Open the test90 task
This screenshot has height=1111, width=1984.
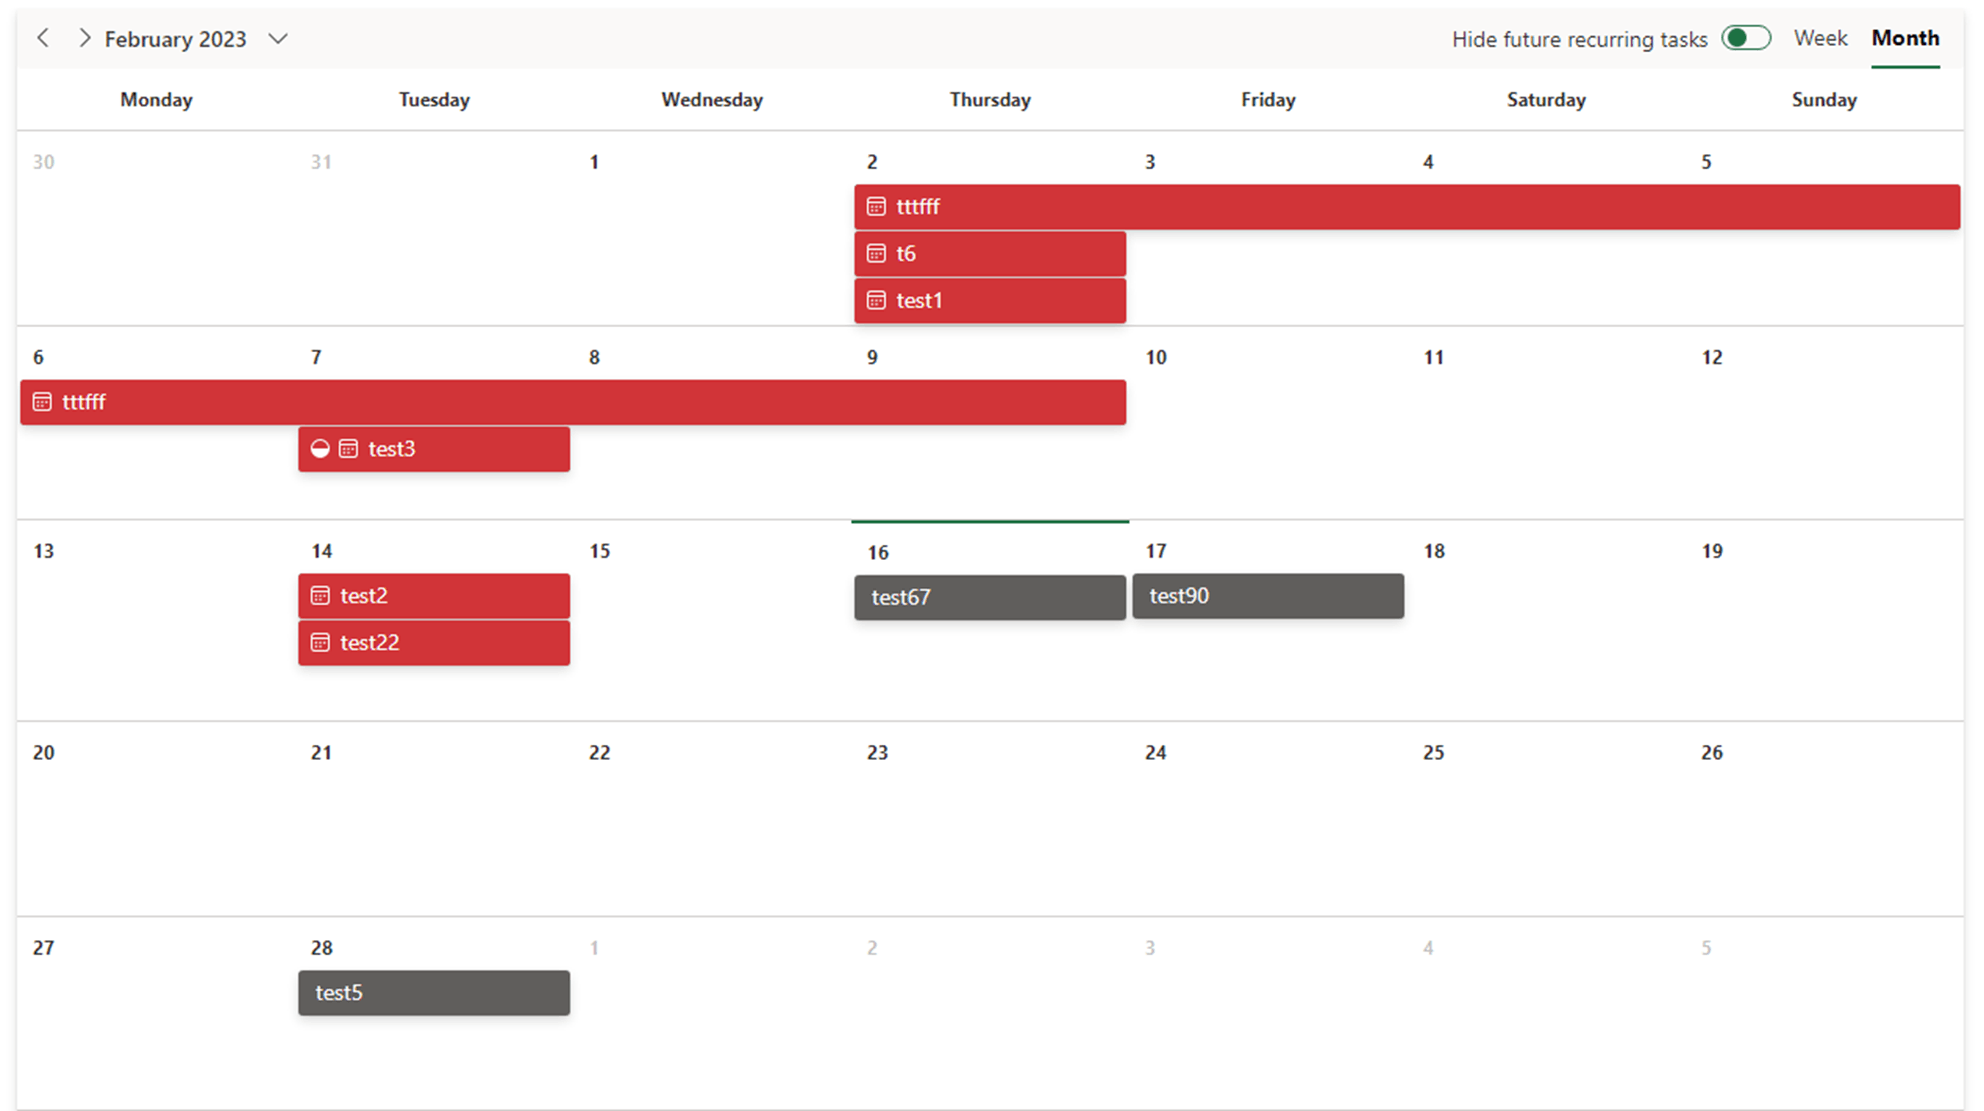tap(1267, 596)
